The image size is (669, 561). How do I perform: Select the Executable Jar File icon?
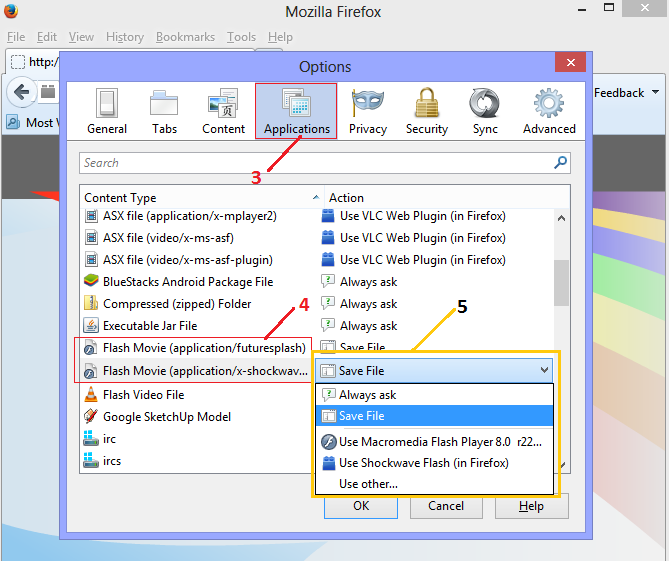(91, 326)
